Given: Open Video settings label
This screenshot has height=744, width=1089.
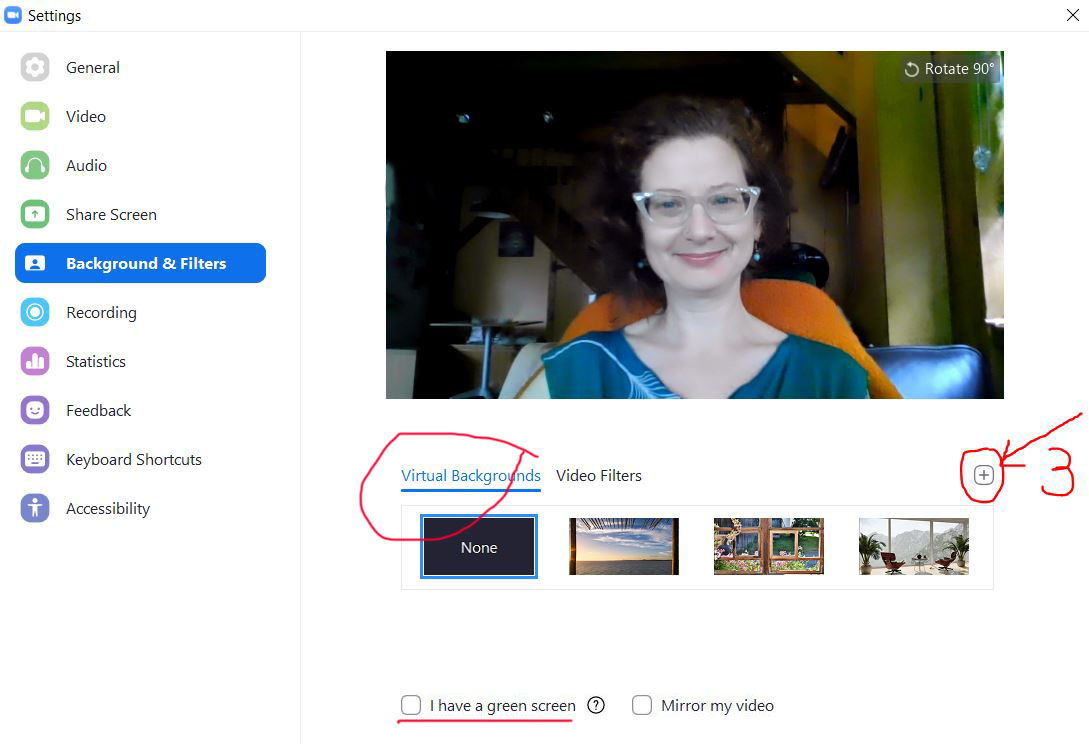Looking at the screenshot, I should (x=86, y=116).
